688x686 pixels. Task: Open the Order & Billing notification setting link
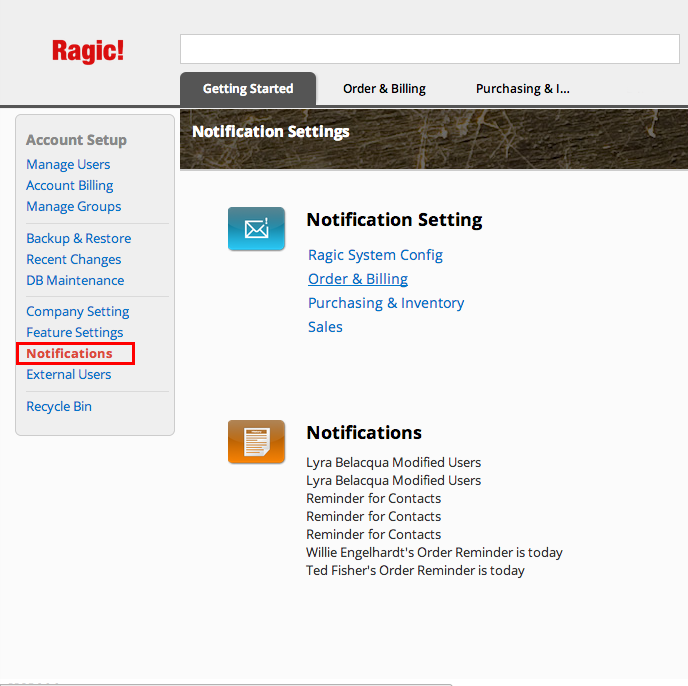pyautogui.click(x=358, y=279)
